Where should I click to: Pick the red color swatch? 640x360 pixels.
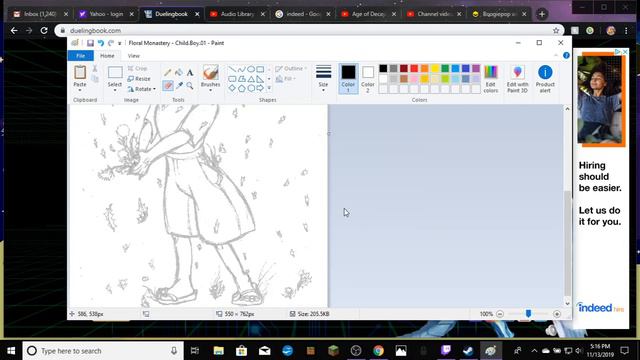(414, 68)
